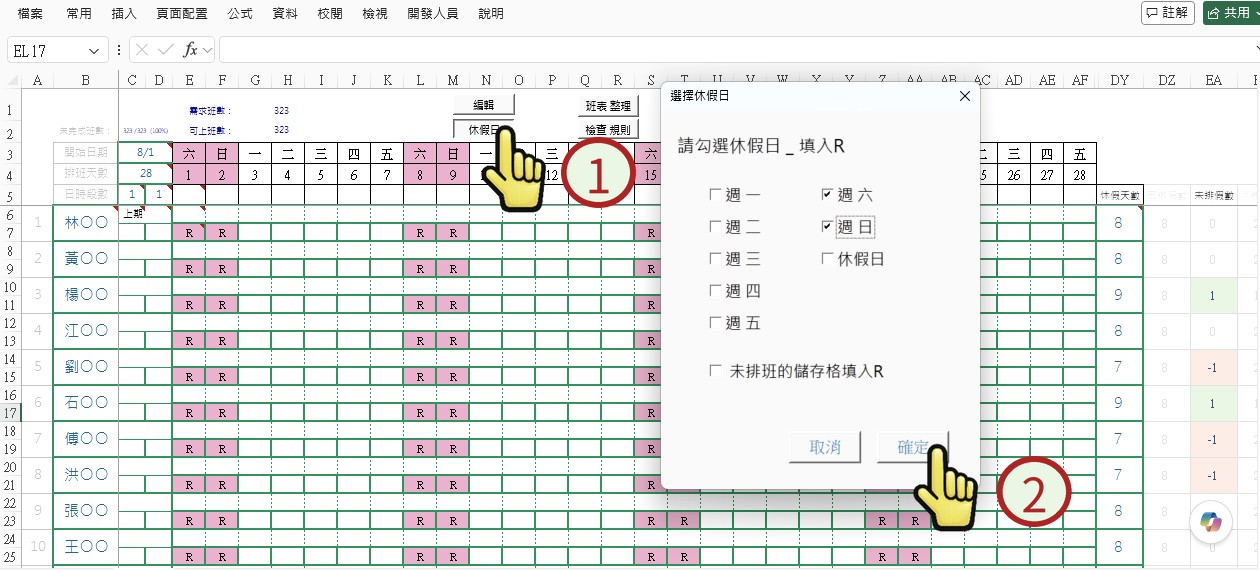Open the 插入 ribbon tab
Screen dimensions: 1260x570
124,14
